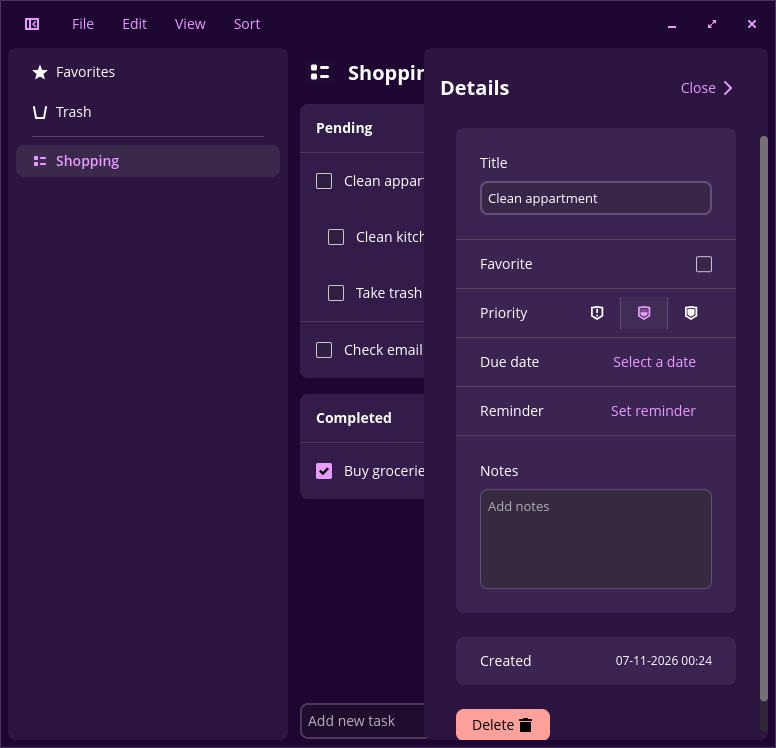
Task: Open the Sort menu
Action: [247, 24]
